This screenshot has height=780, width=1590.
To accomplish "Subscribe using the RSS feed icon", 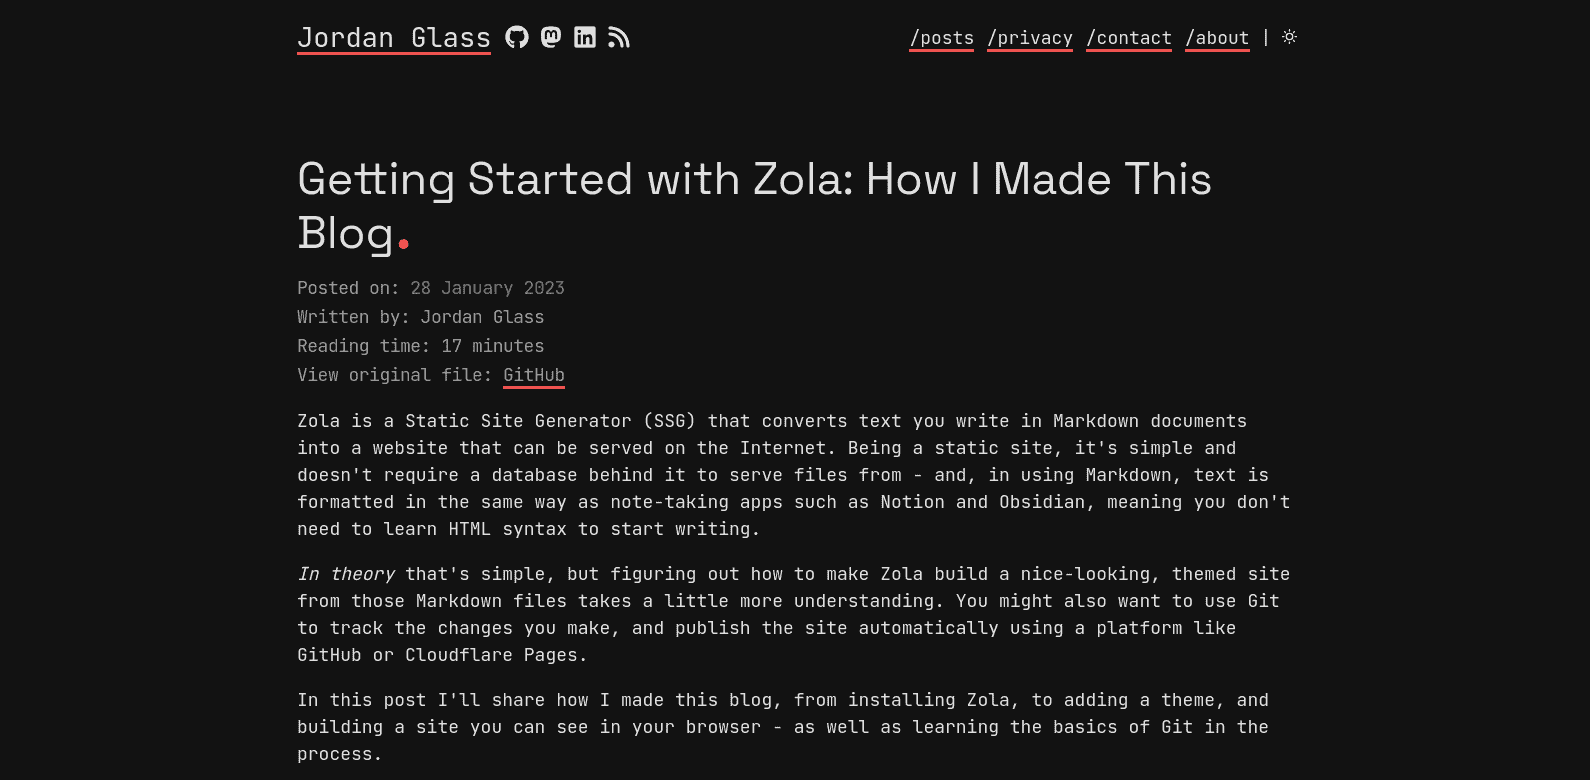I will (619, 37).
